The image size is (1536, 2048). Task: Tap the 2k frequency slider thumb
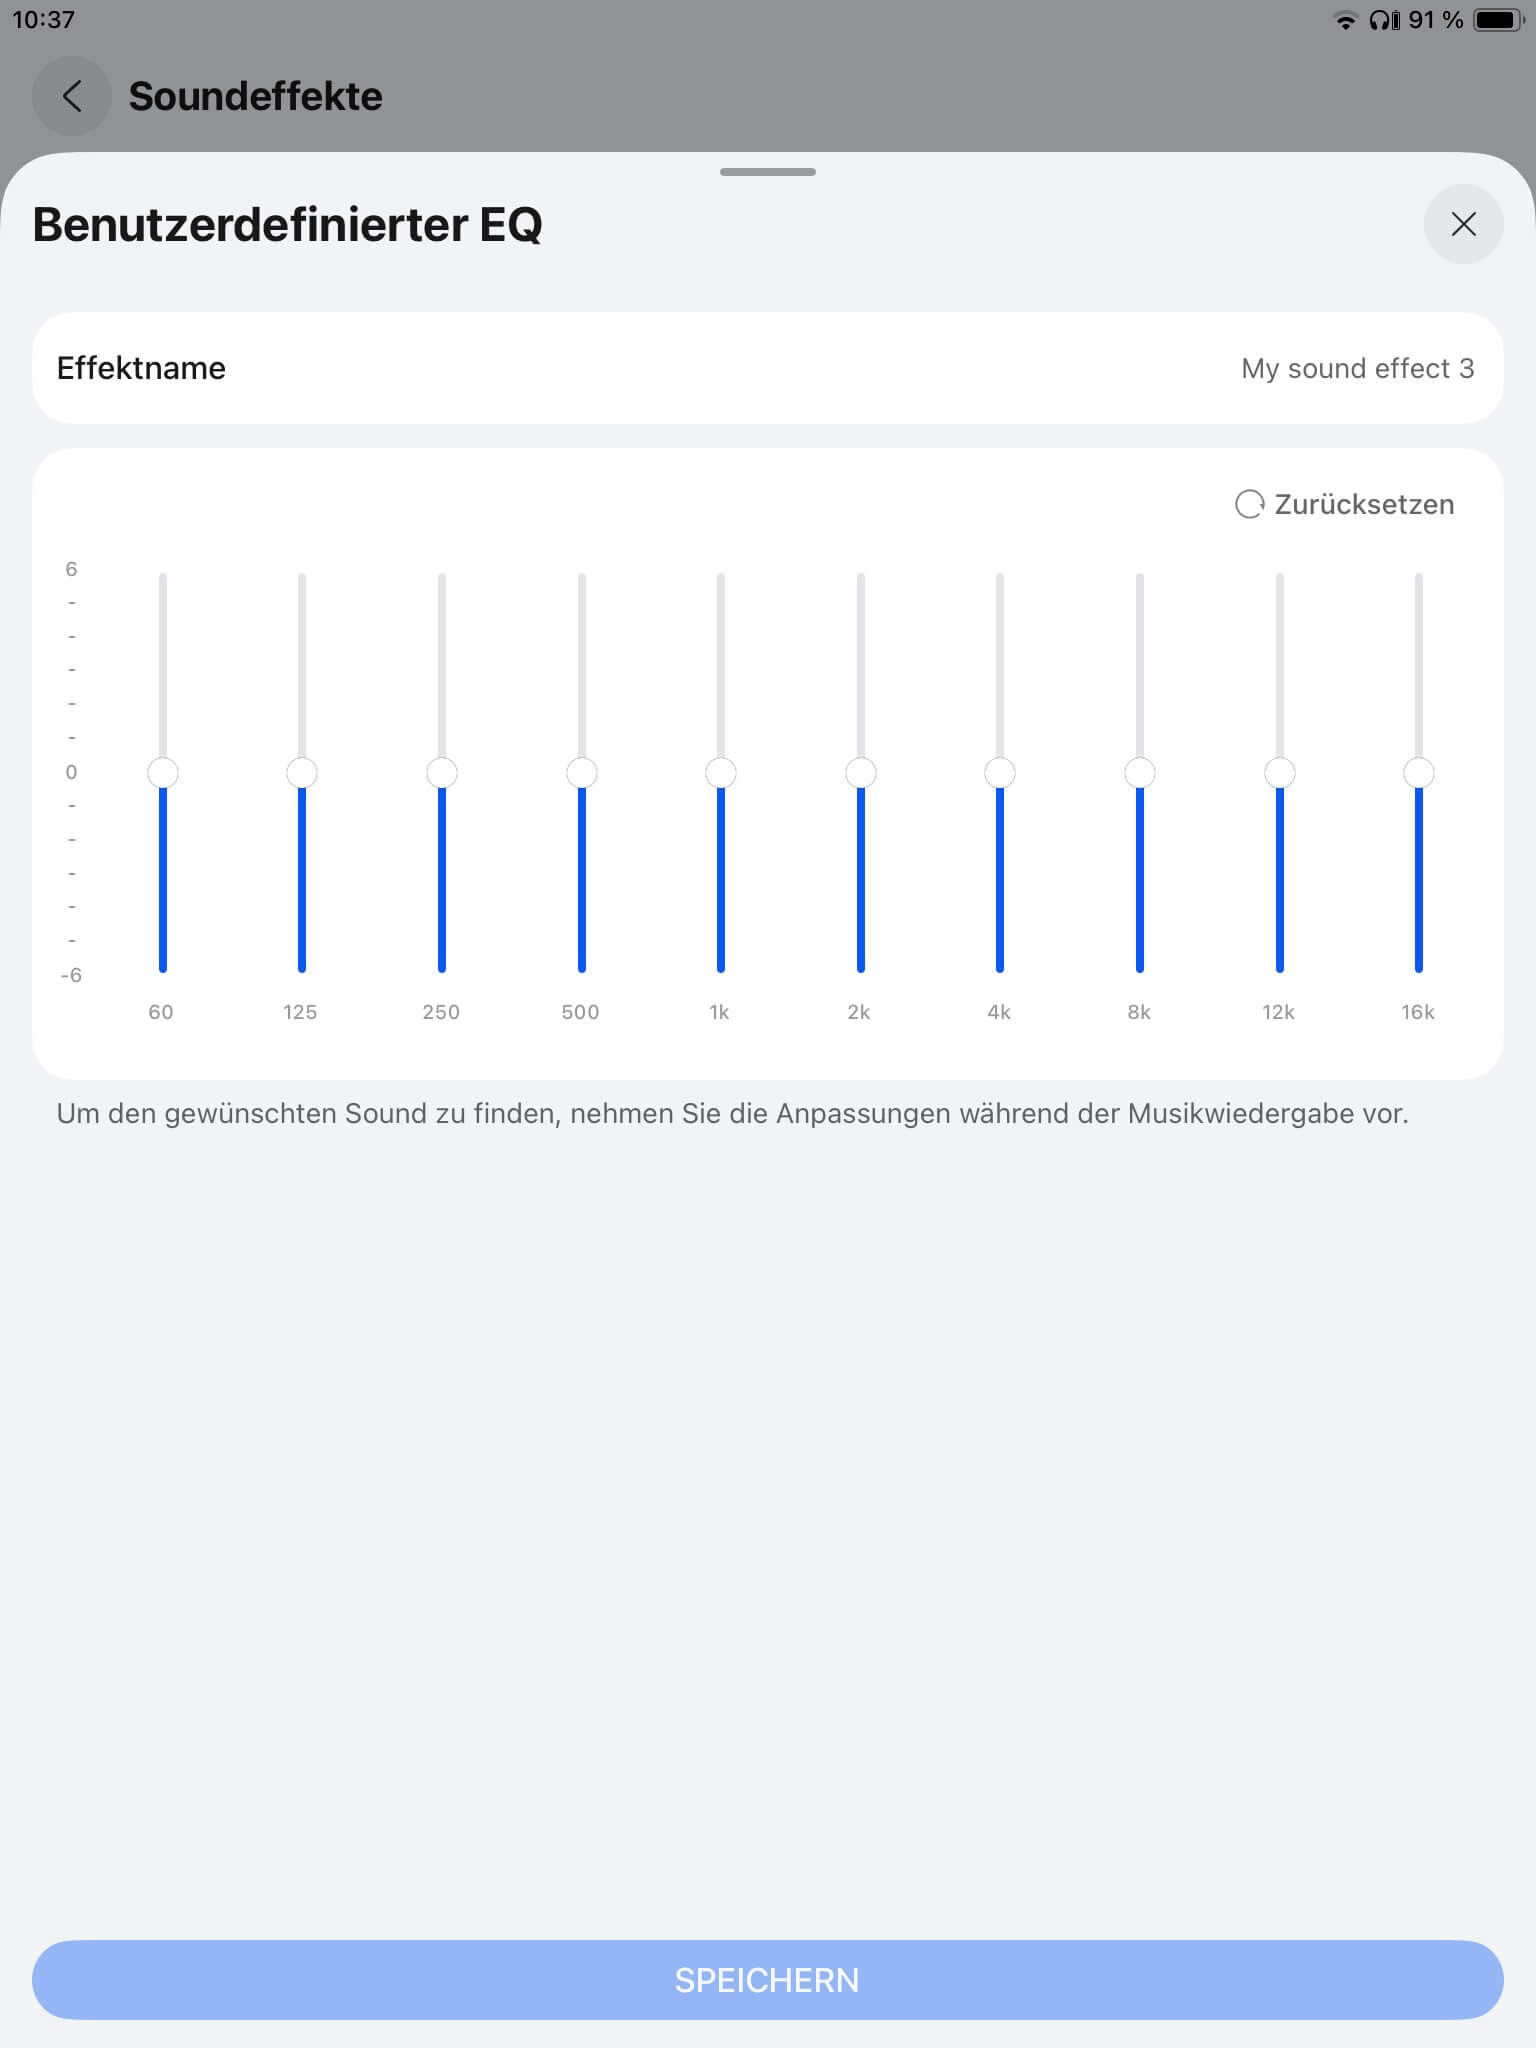pyautogui.click(x=860, y=773)
